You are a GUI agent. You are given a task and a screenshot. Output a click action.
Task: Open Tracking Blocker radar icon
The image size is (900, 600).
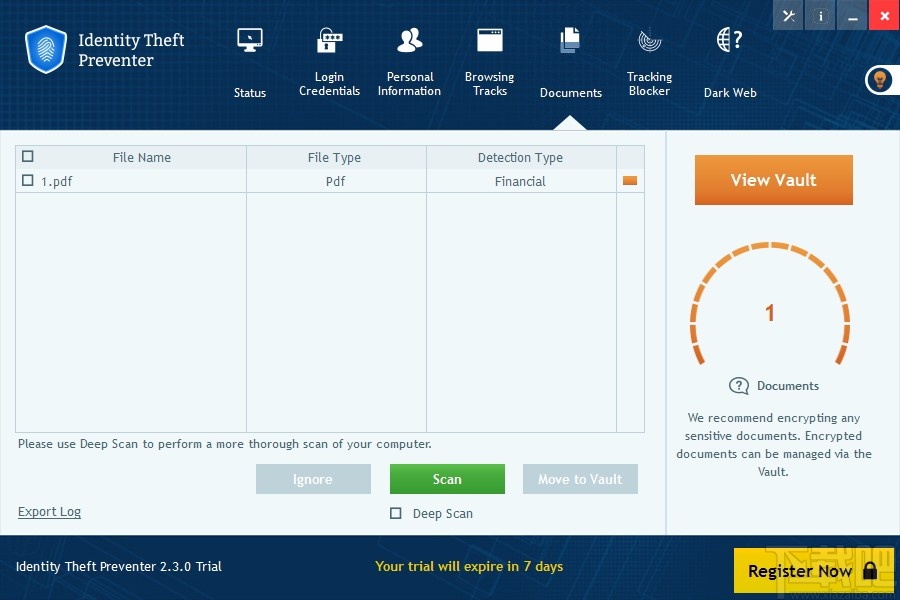(650, 40)
